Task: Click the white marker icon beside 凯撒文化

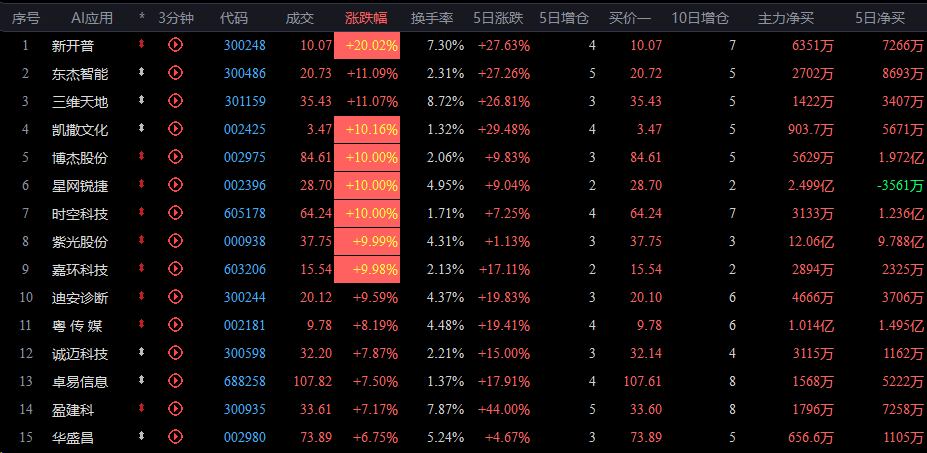Action: [141, 128]
